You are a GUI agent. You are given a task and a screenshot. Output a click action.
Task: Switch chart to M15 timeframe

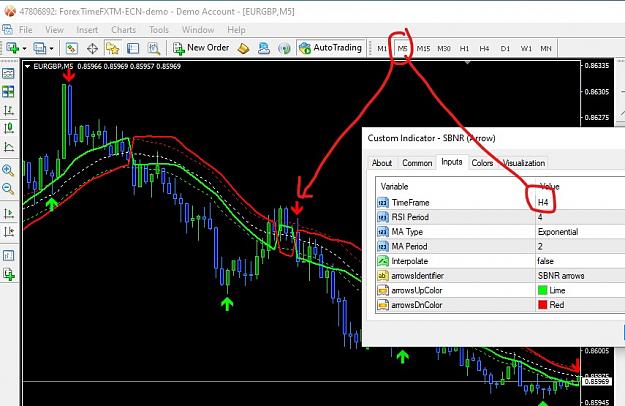pyautogui.click(x=423, y=49)
